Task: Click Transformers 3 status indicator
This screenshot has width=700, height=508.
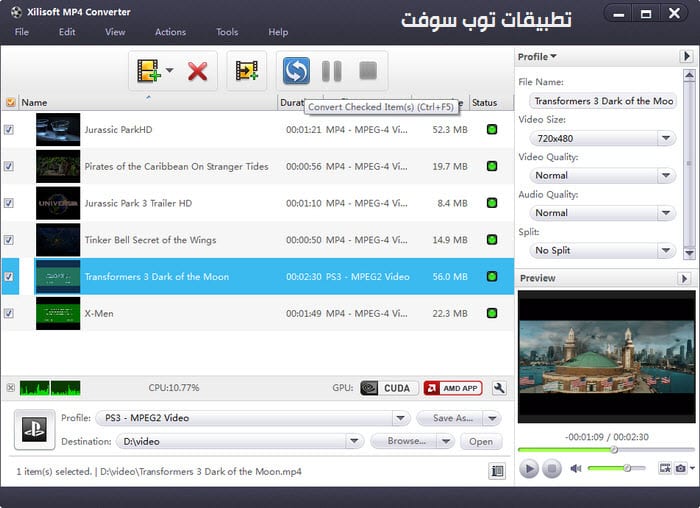Action: coord(492,276)
